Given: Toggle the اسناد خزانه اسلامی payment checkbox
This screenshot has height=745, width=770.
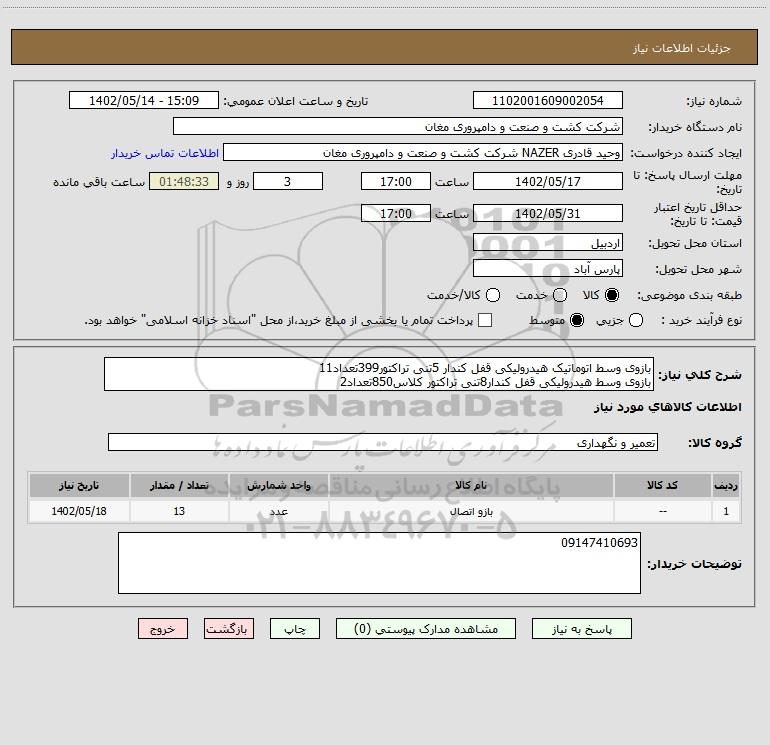Looking at the screenshot, I should tap(485, 320).
